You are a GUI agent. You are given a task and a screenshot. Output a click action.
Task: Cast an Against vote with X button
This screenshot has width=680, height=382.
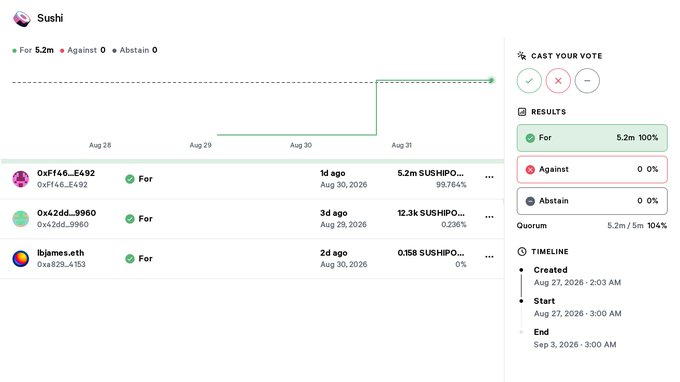pyautogui.click(x=558, y=81)
